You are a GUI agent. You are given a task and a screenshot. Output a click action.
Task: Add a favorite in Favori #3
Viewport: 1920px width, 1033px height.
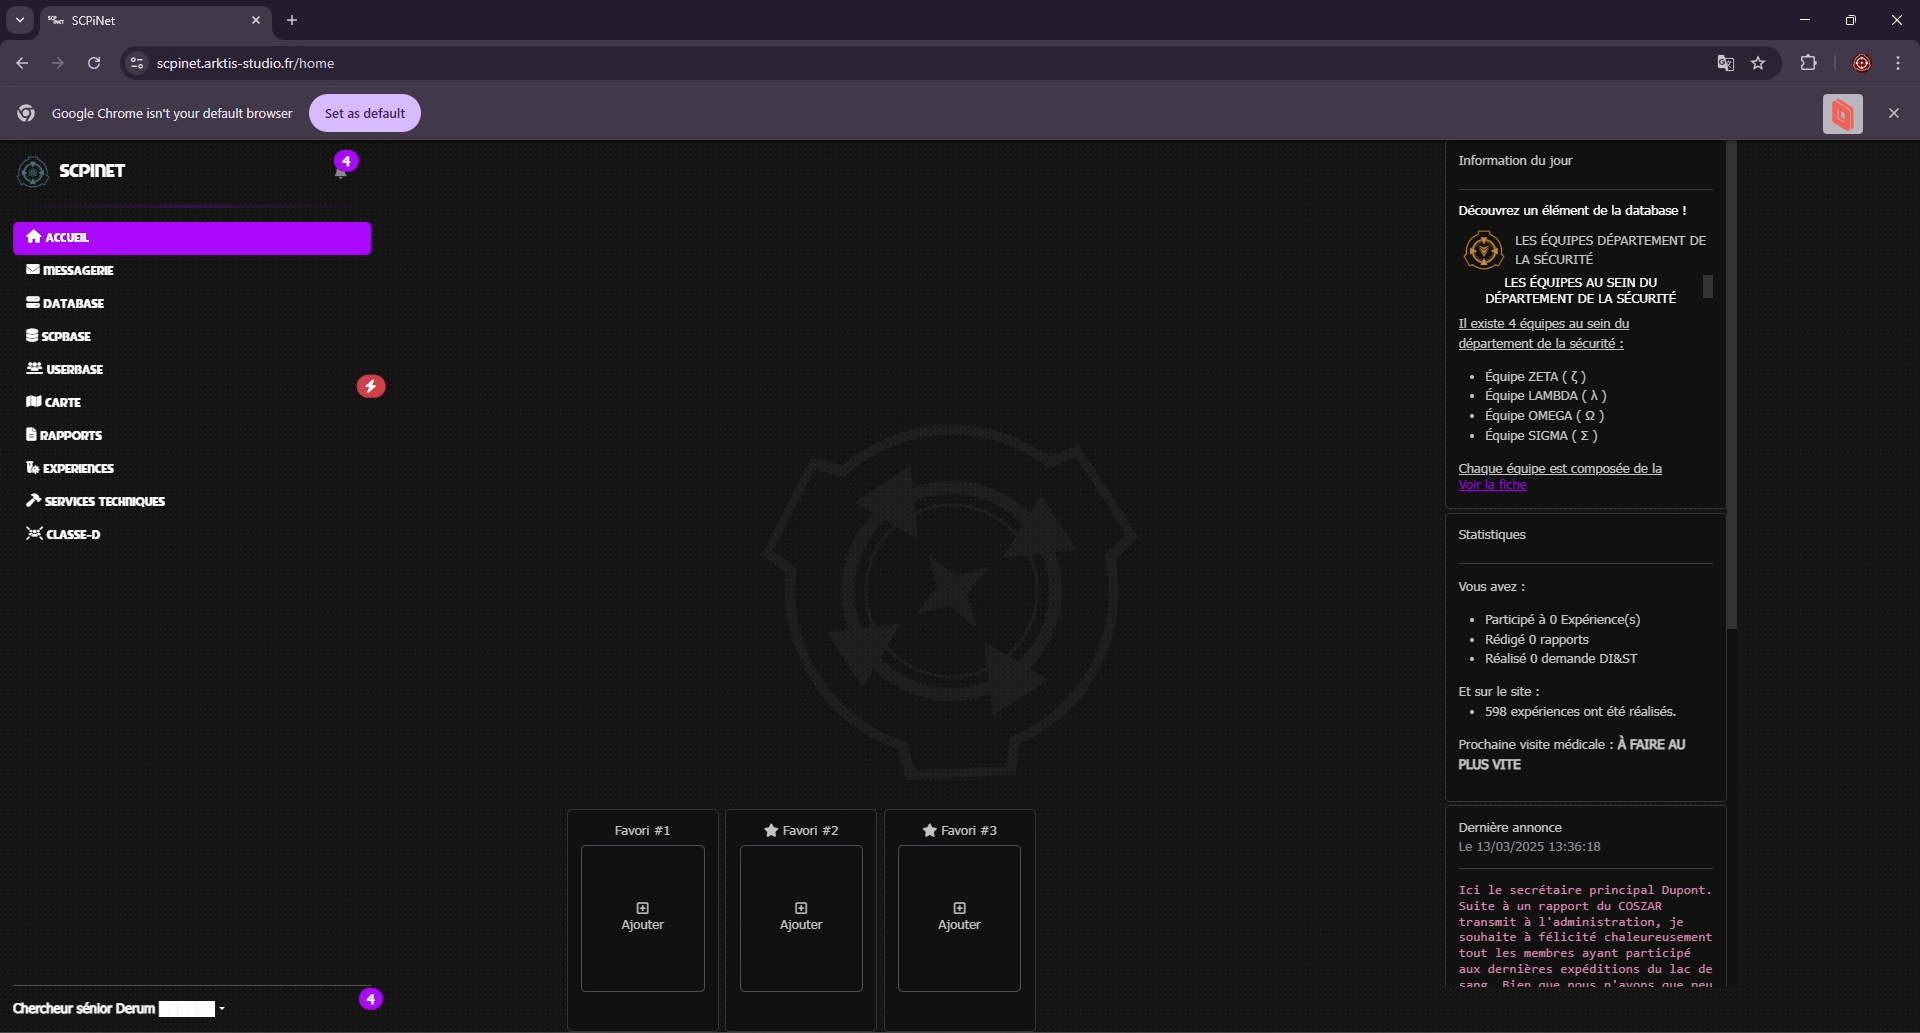[958, 917]
